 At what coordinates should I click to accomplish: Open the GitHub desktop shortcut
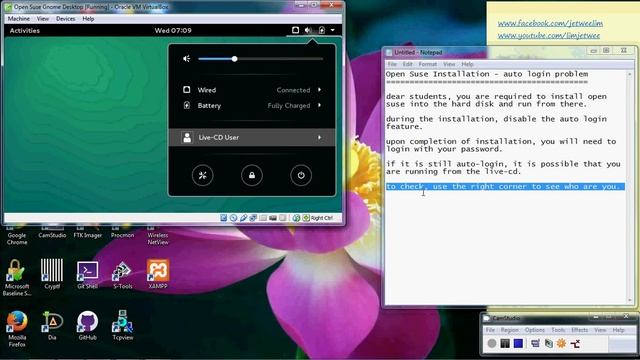87,325
